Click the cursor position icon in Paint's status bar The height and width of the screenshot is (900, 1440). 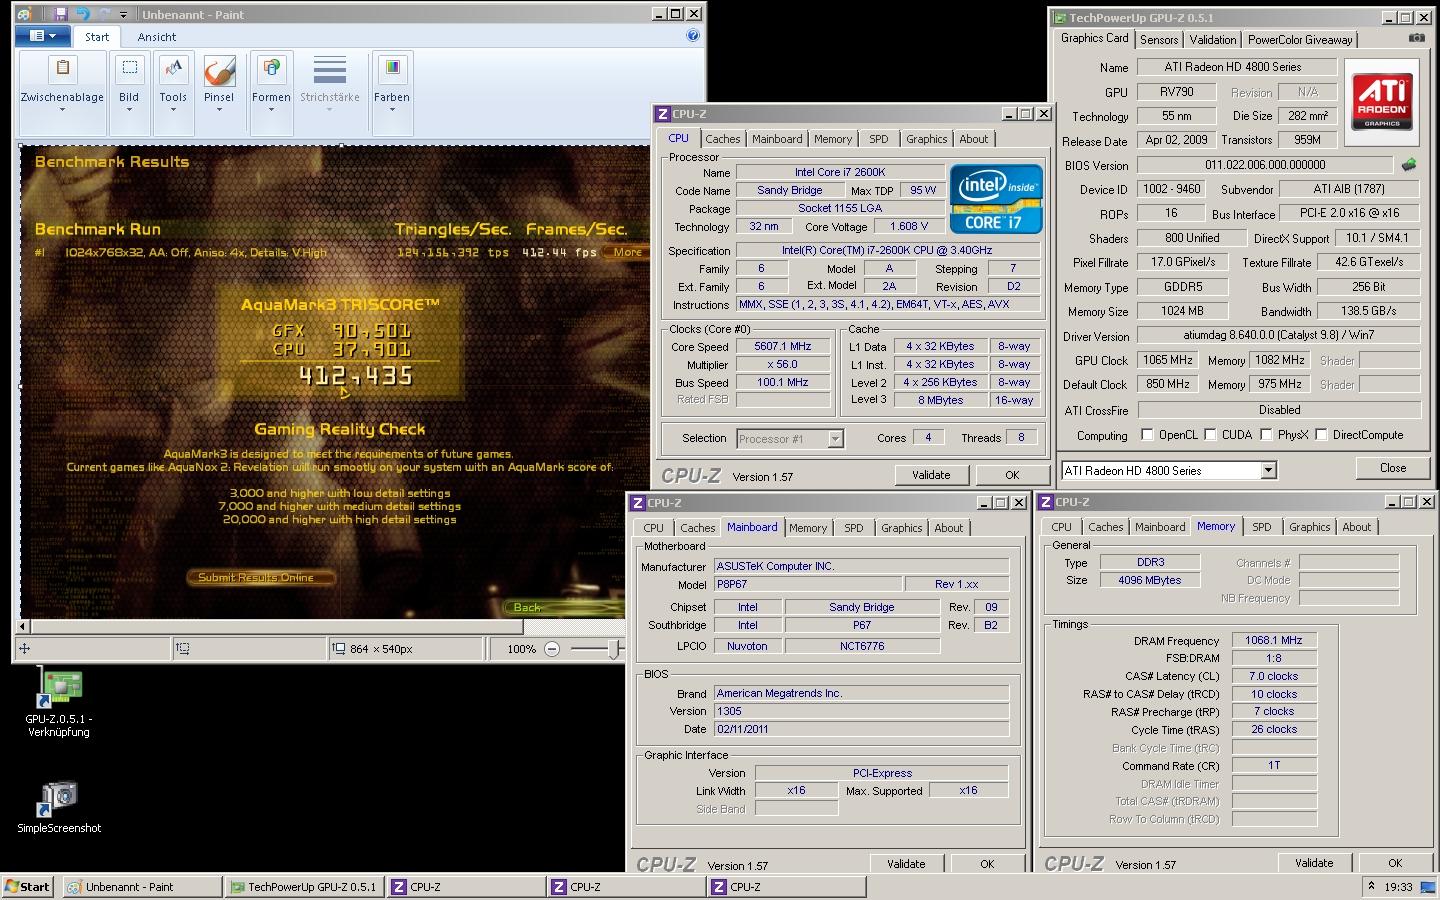click(x=24, y=649)
